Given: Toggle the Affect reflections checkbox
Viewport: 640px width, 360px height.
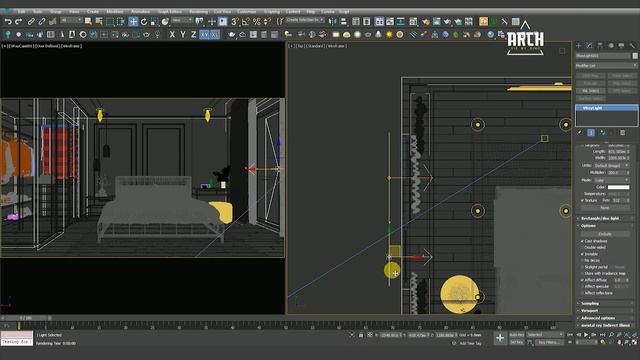Looking at the screenshot, I should pyautogui.click(x=582, y=293).
